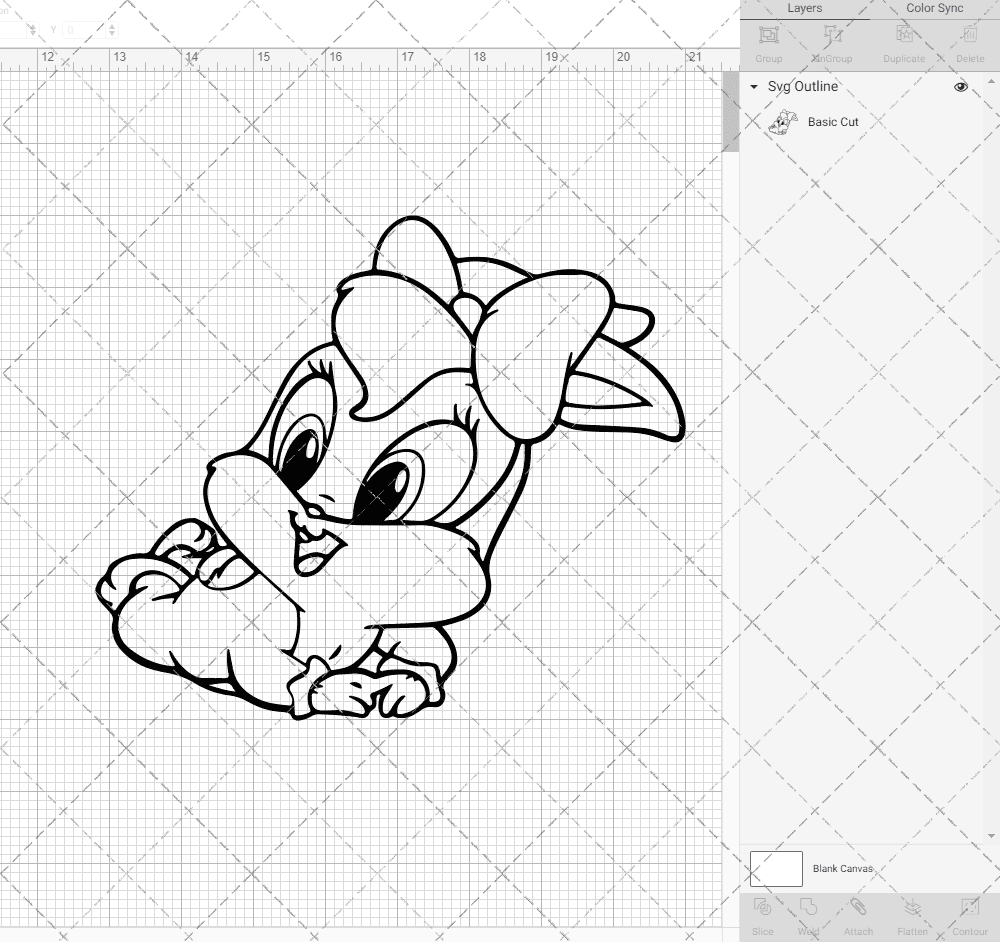Select the Svg Outline layer name
1000x942 pixels.
click(x=802, y=87)
